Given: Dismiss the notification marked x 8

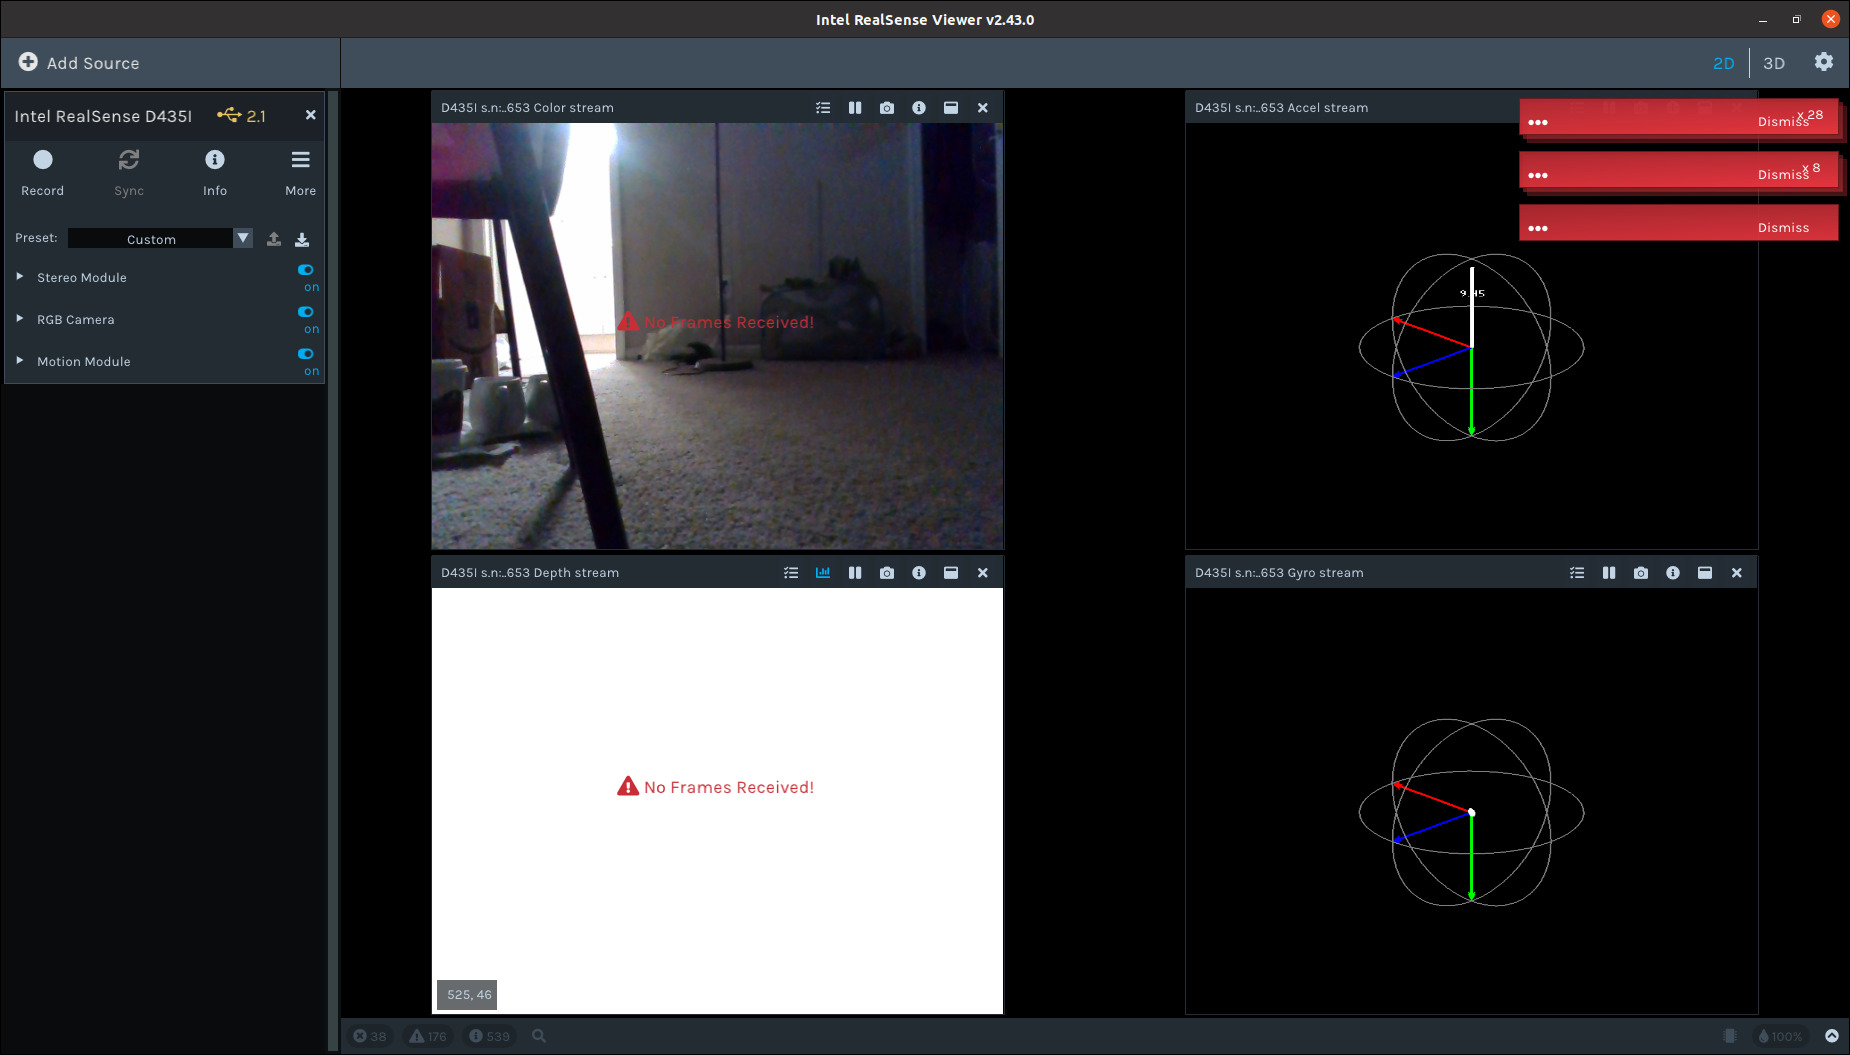Looking at the screenshot, I should pos(1783,175).
